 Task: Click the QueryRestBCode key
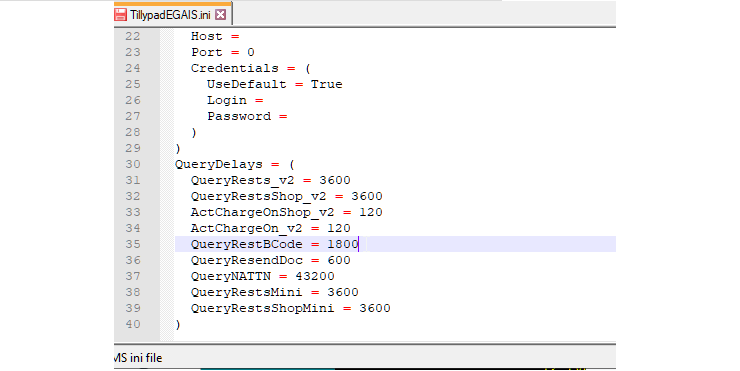[246, 244]
